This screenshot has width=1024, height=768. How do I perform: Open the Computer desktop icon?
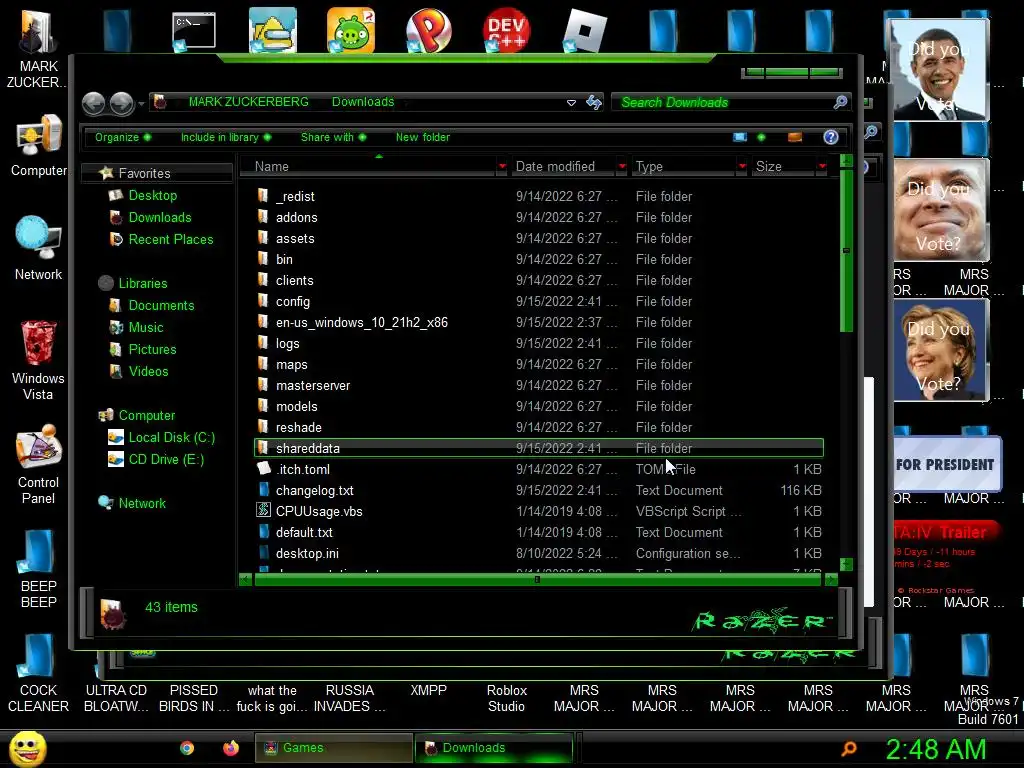39,145
